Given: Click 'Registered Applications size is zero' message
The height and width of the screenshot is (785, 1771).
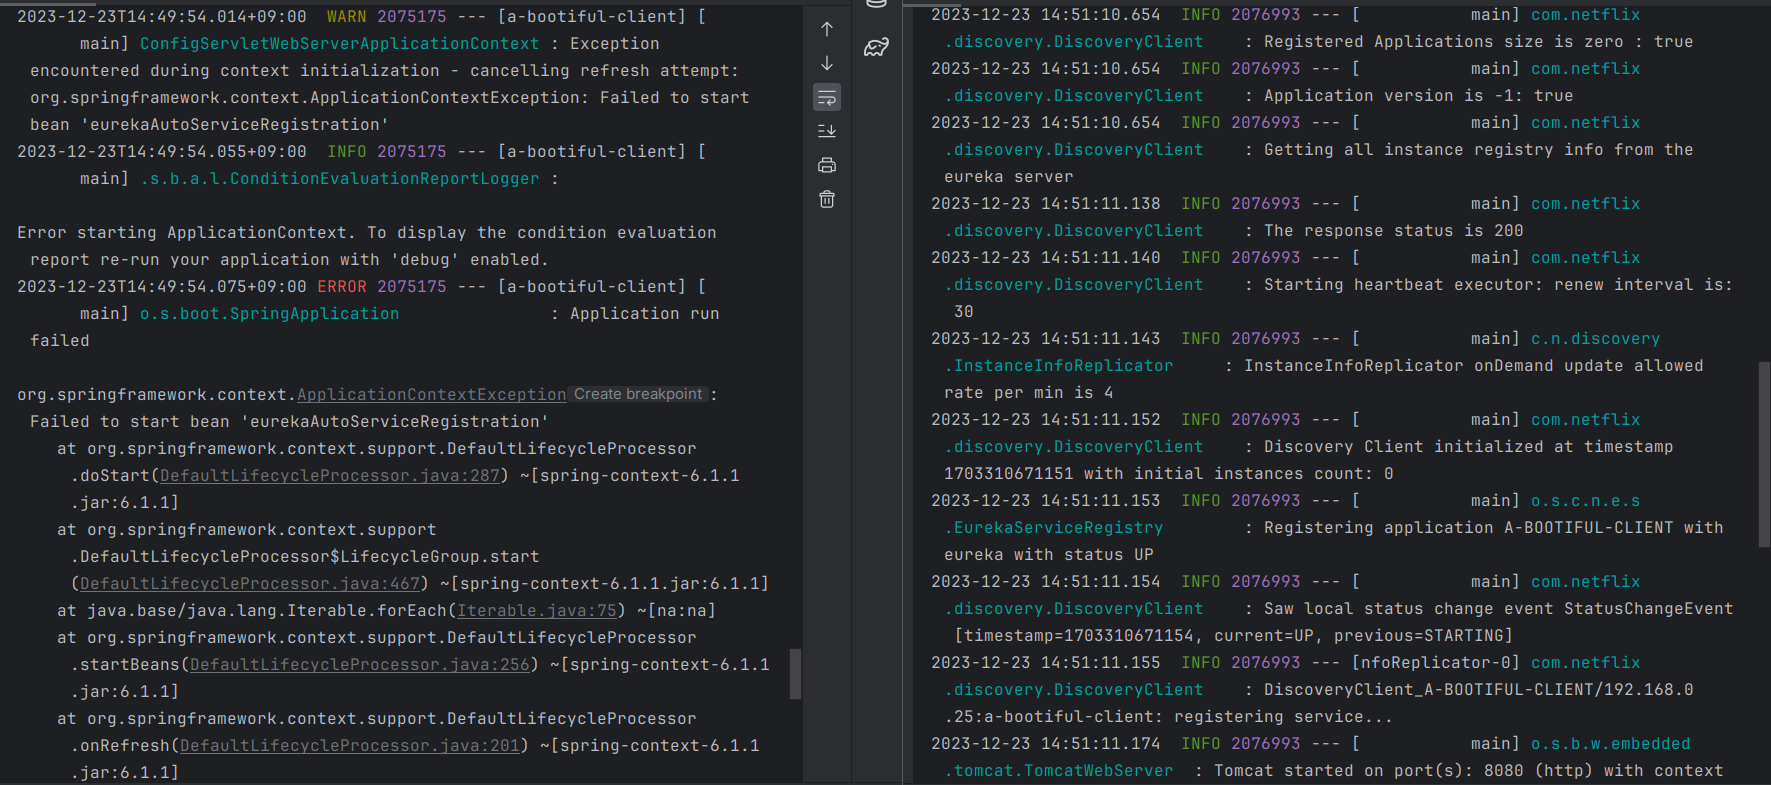Looking at the screenshot, I should click(1479, 42).
